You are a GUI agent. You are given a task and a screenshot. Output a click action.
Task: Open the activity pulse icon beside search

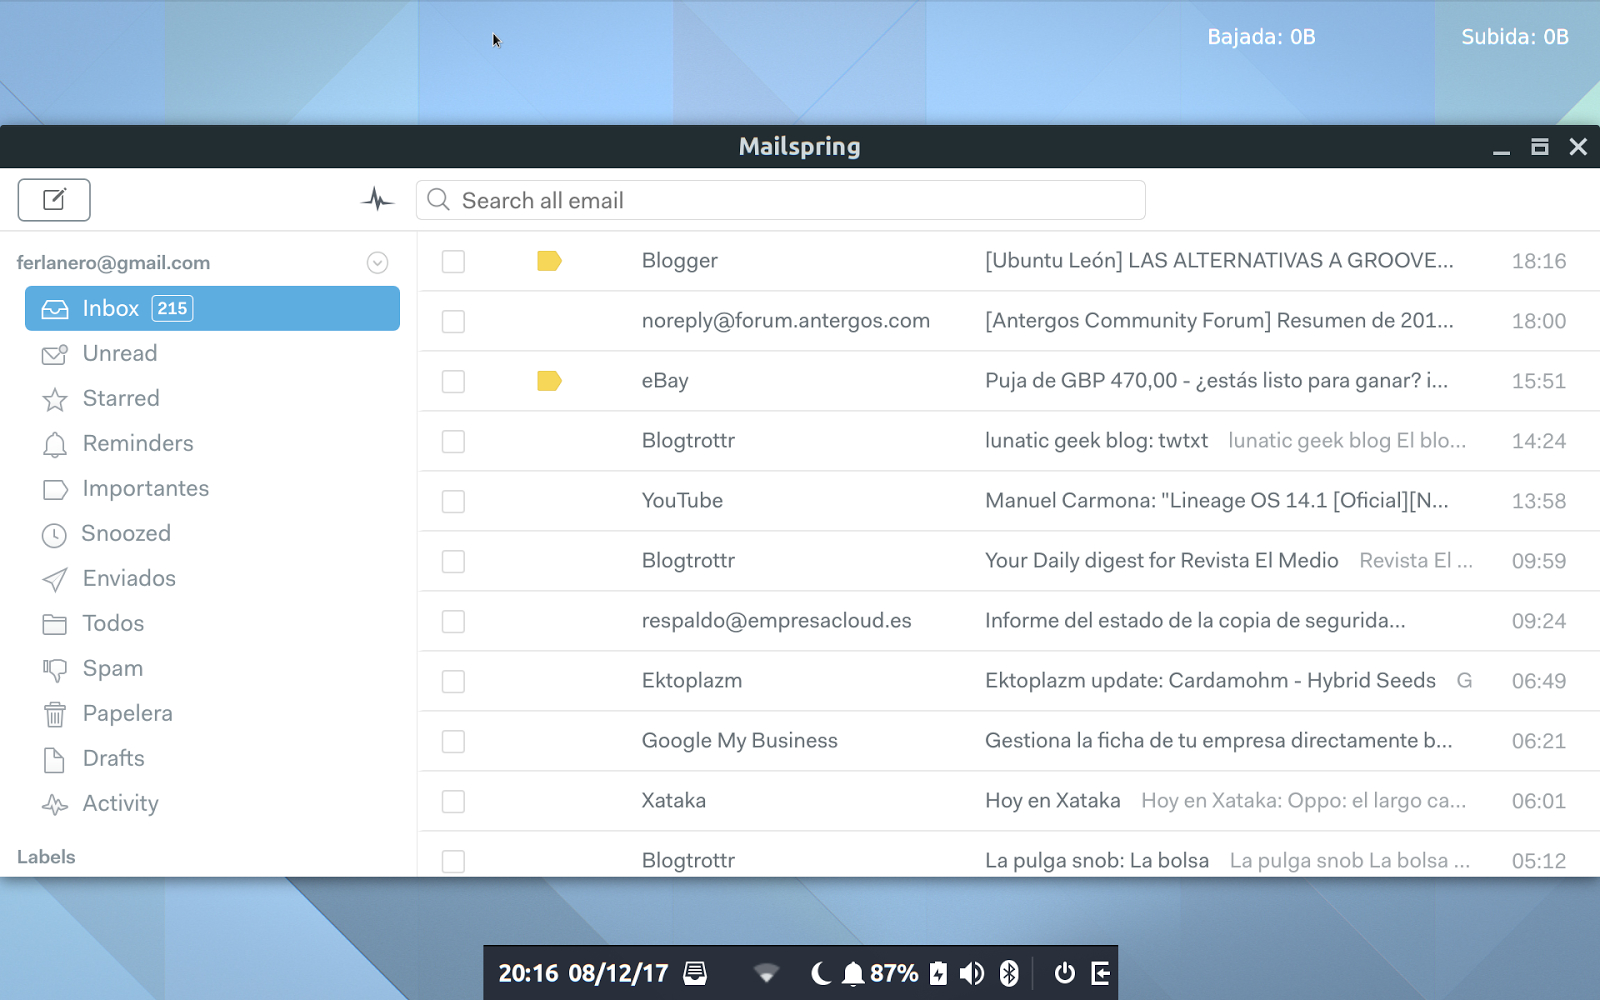(x=377, y=200)
